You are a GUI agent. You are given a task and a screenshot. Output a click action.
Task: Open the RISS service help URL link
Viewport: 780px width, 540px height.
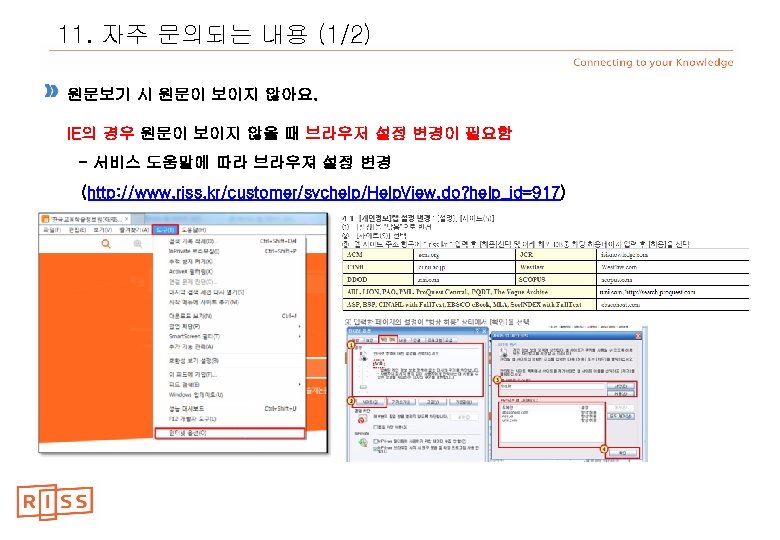[x=323, y=192]
